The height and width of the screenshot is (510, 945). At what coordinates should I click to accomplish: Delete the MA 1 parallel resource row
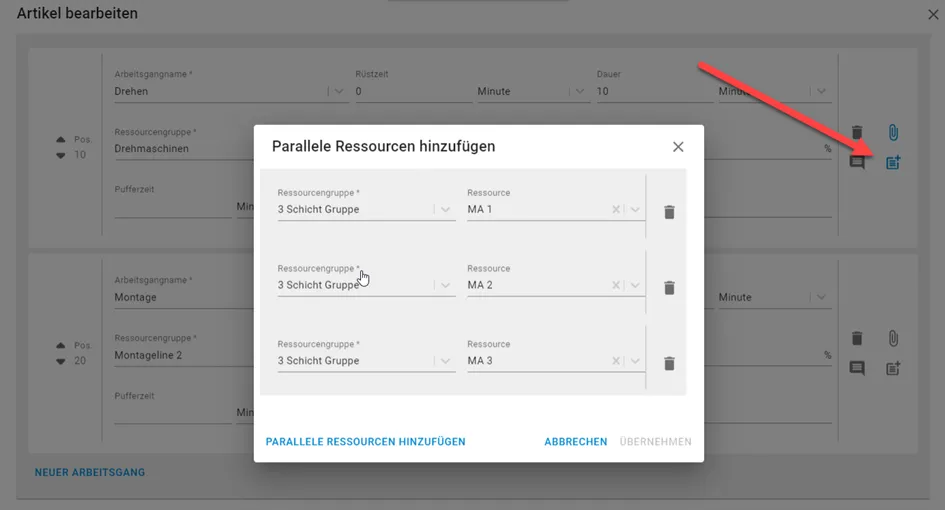[669, 212]
